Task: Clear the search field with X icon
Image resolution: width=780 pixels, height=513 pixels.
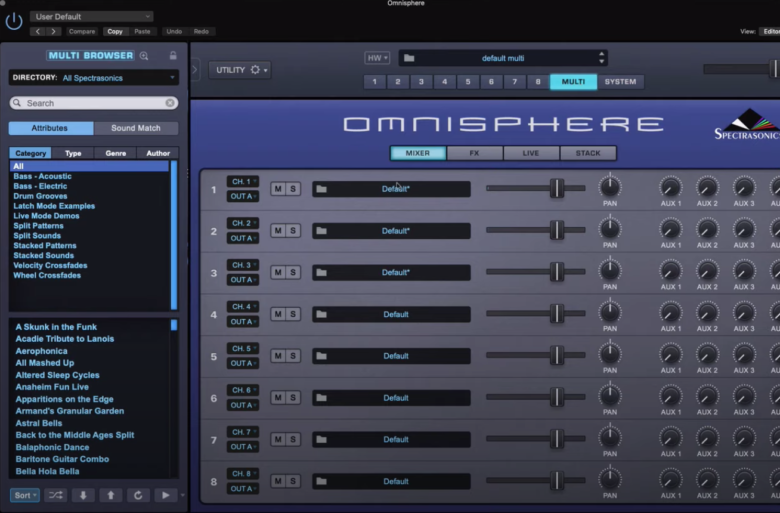Action: 170,103
